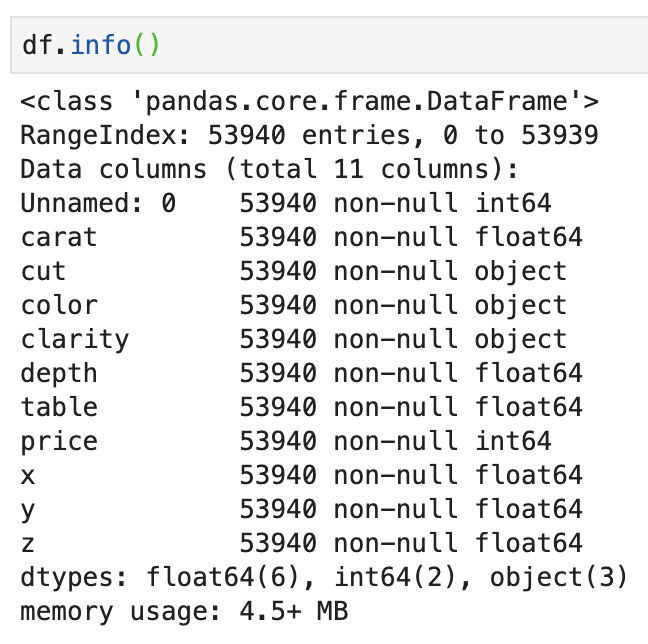Image resolution: width=648 pixels, height=644 pixels.
Task: Click the 'memory usage: 4.5+ MB' line
Action: (184, 611)
